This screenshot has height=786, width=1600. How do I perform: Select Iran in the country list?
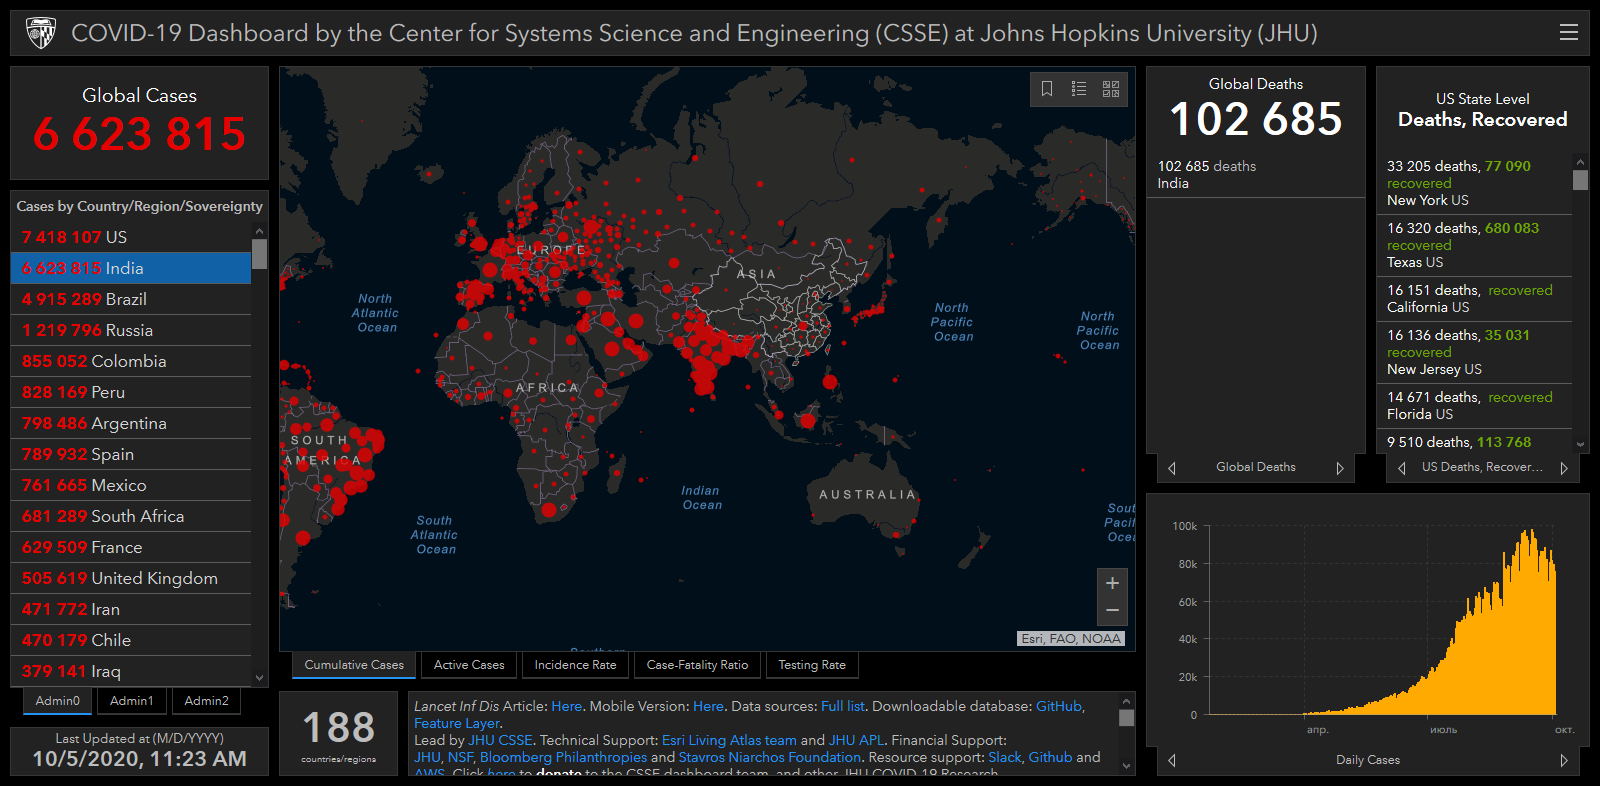click(131, 609)
